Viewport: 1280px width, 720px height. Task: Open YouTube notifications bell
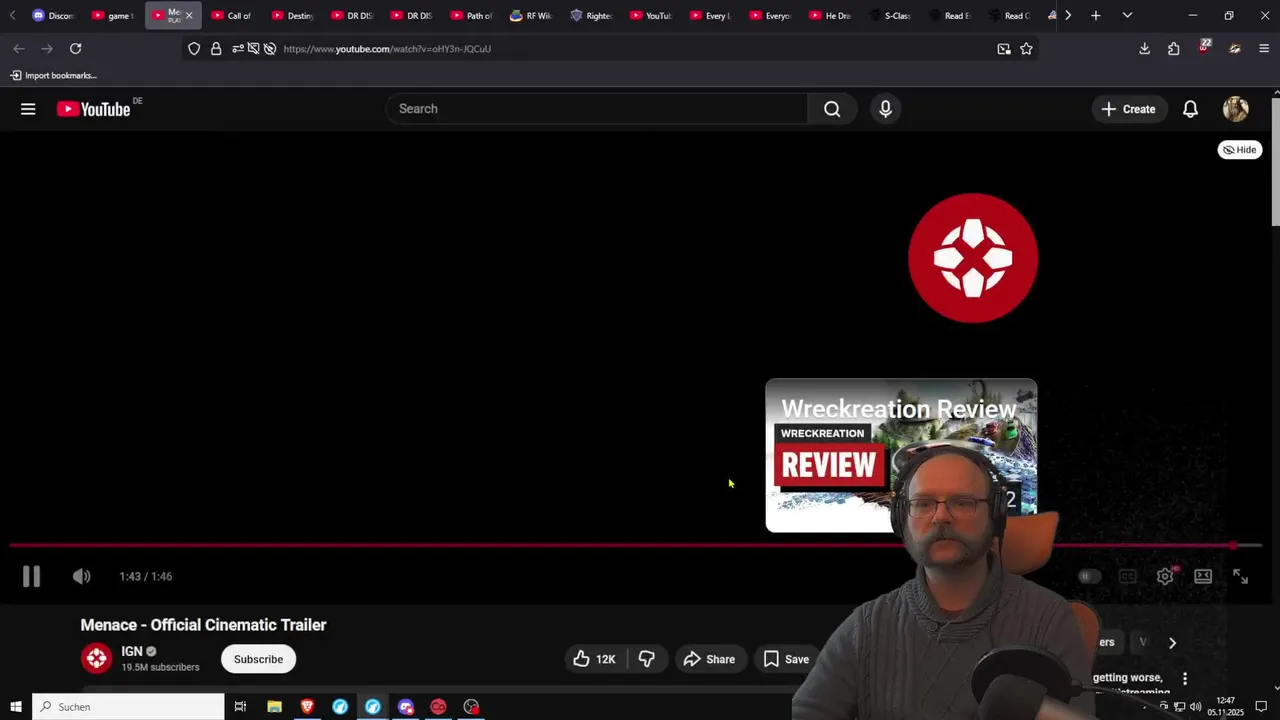[x=1190, y=109]
